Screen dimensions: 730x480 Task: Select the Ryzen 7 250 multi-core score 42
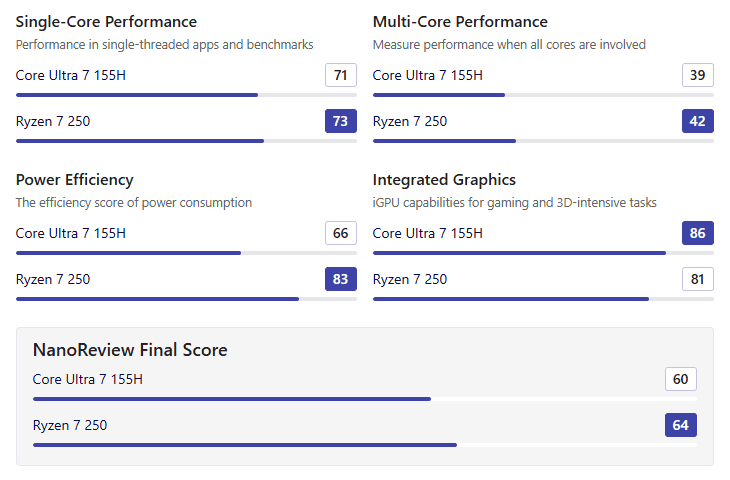(x=698, y=121)
